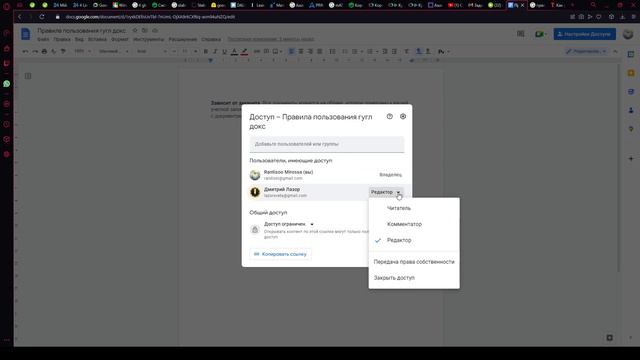The height and width of the screenshot is (360, 640).
Task: Select Читатель in the role menu
Action: pos(399,208)
